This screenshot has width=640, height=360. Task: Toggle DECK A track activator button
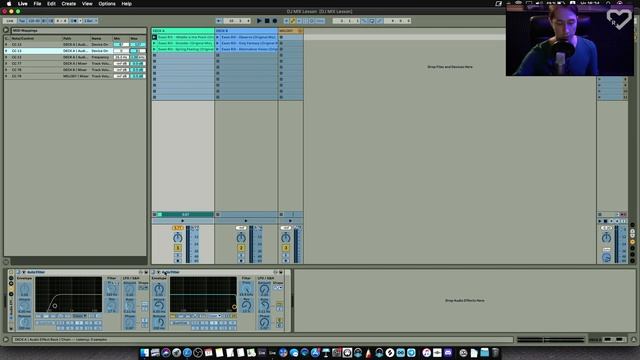pyautogui.click(x=178, y=248)
